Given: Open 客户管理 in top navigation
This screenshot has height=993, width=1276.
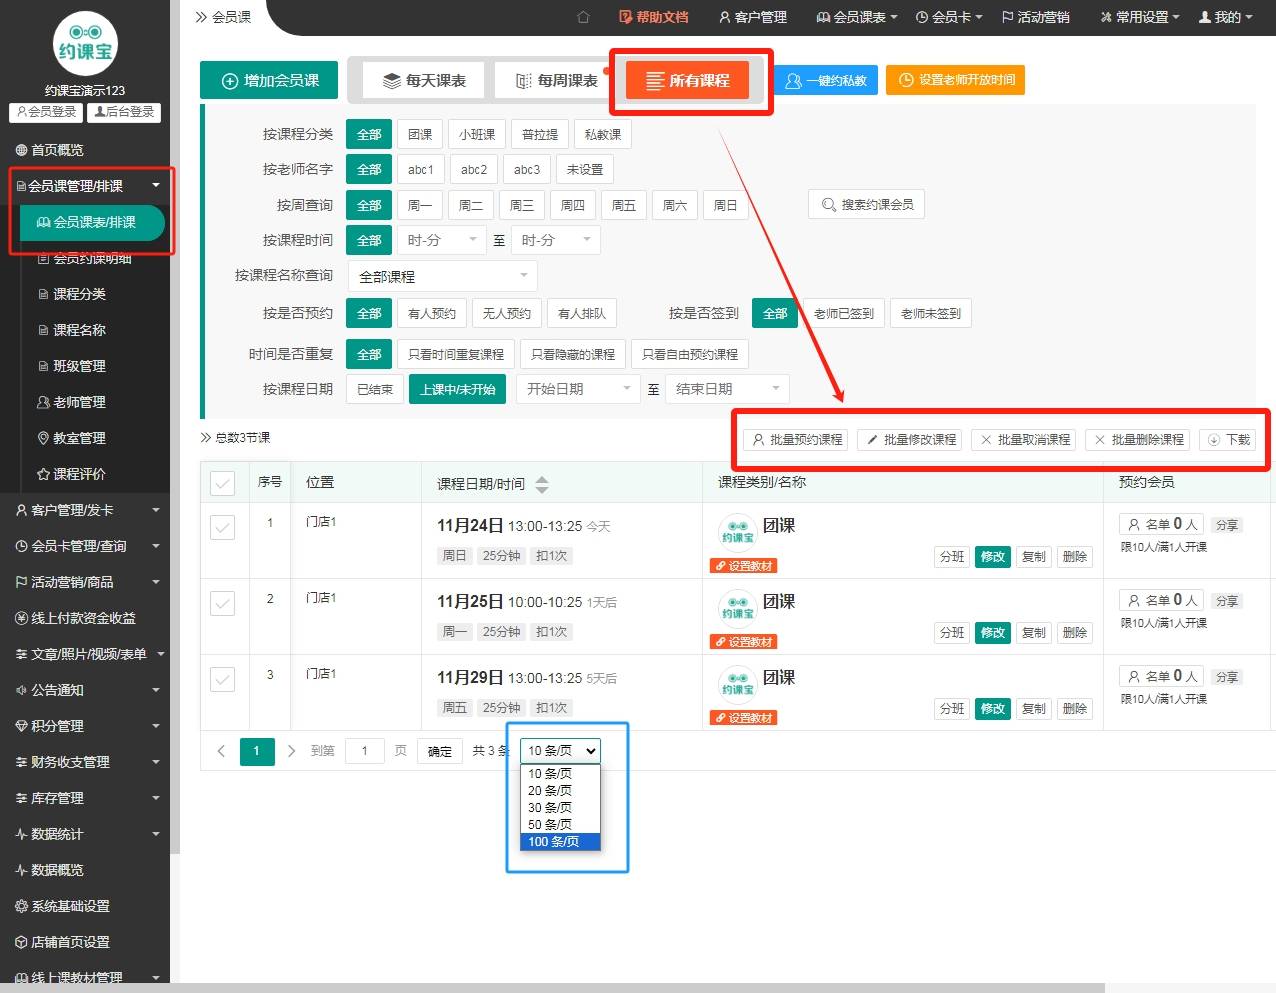Looking at the screenshot, I should 753,17.
